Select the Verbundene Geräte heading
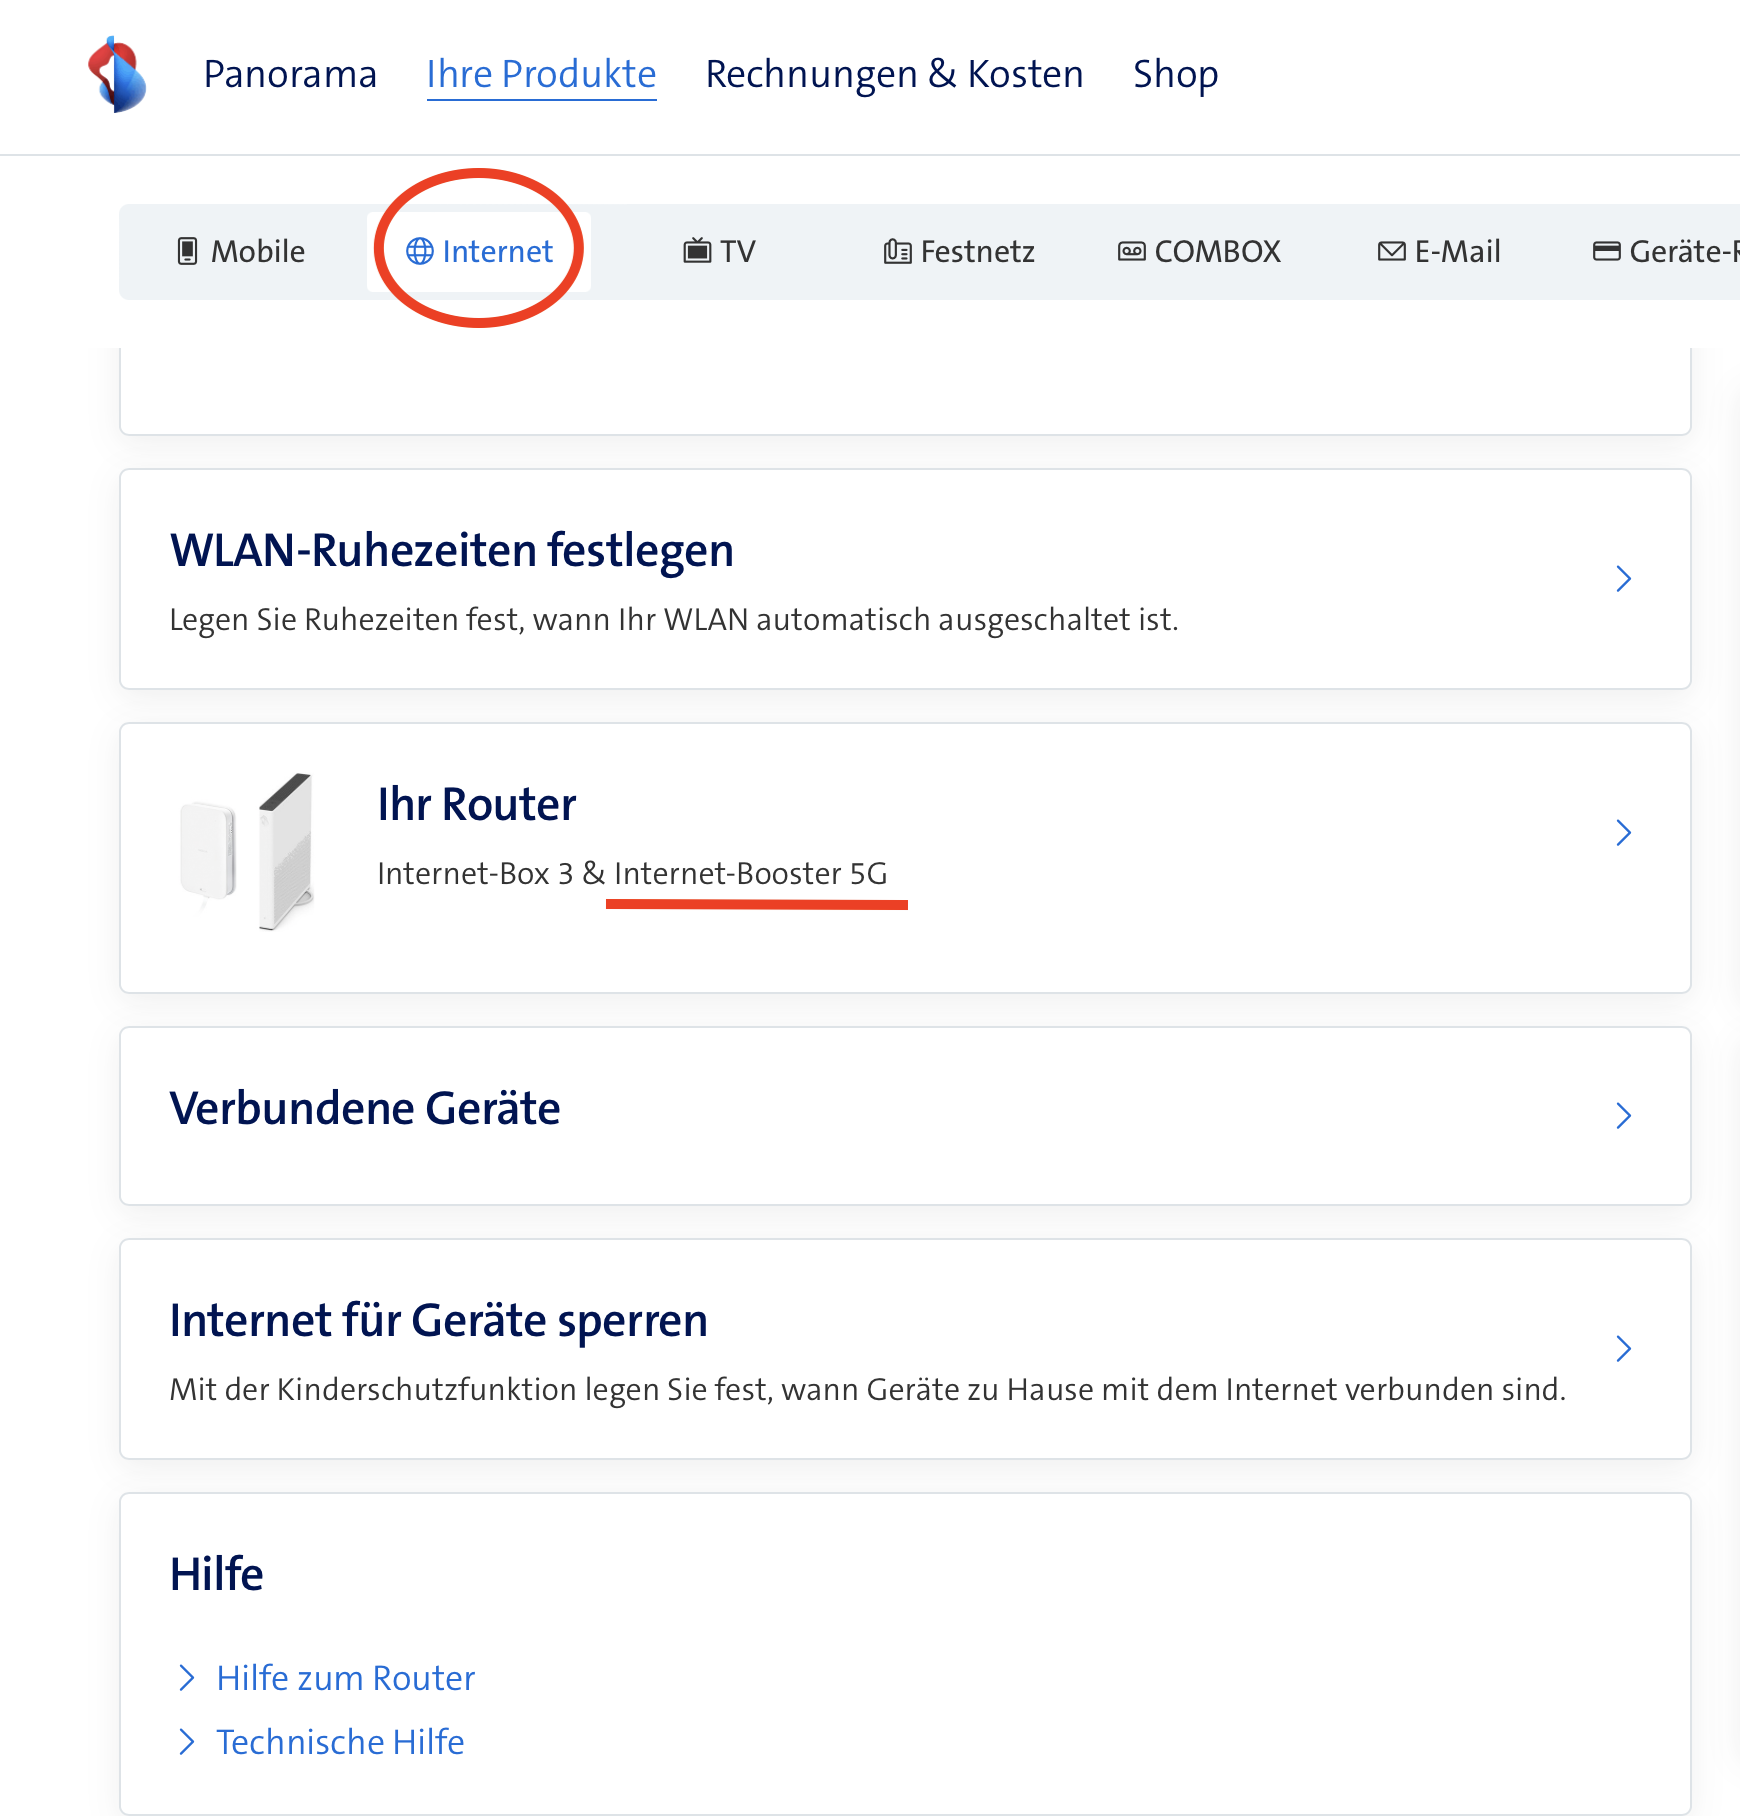This screenshot has width=1740, height=1816. click(x=365, y=1108)
